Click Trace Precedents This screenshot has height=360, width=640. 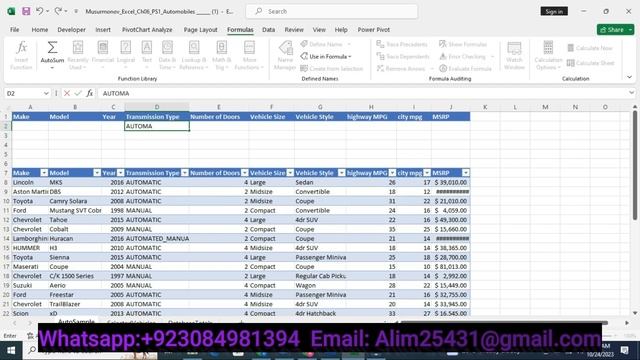click(x=402, y=44)
